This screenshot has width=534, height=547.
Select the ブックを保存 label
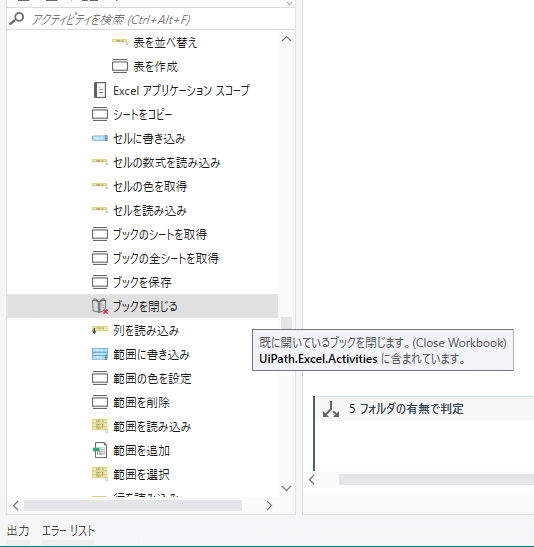coord(142,283)
